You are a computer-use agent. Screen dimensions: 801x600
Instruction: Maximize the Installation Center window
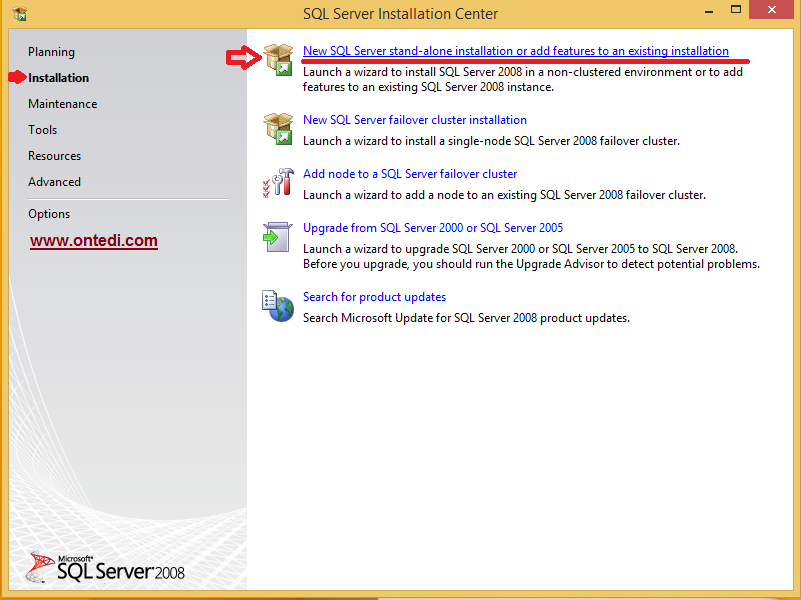736,10
